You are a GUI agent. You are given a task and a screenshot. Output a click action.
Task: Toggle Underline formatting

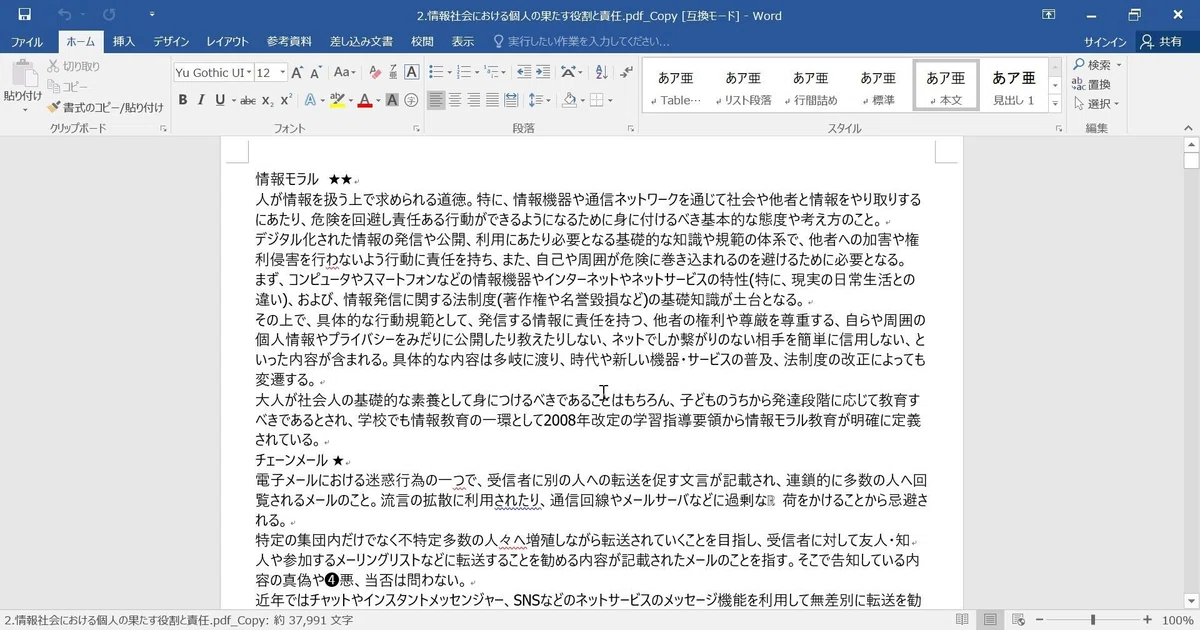tap(220, 100)
